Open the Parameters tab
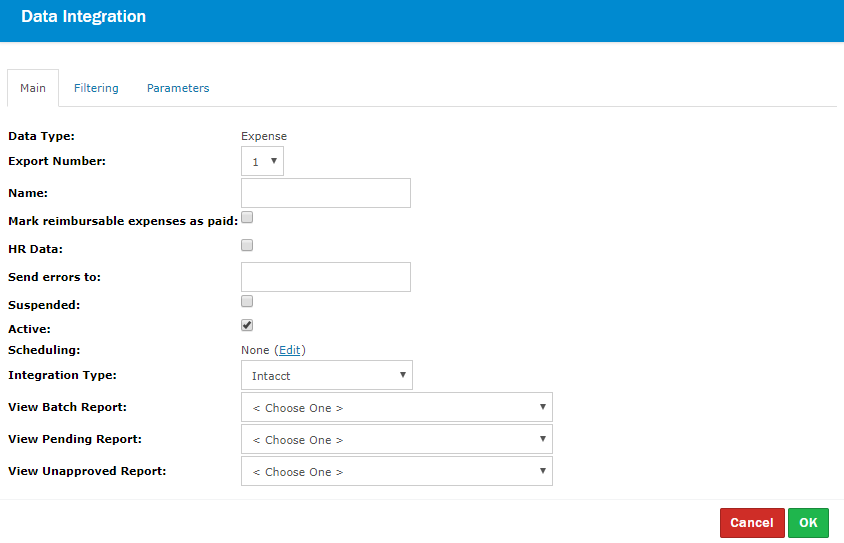 coord(178,88)
